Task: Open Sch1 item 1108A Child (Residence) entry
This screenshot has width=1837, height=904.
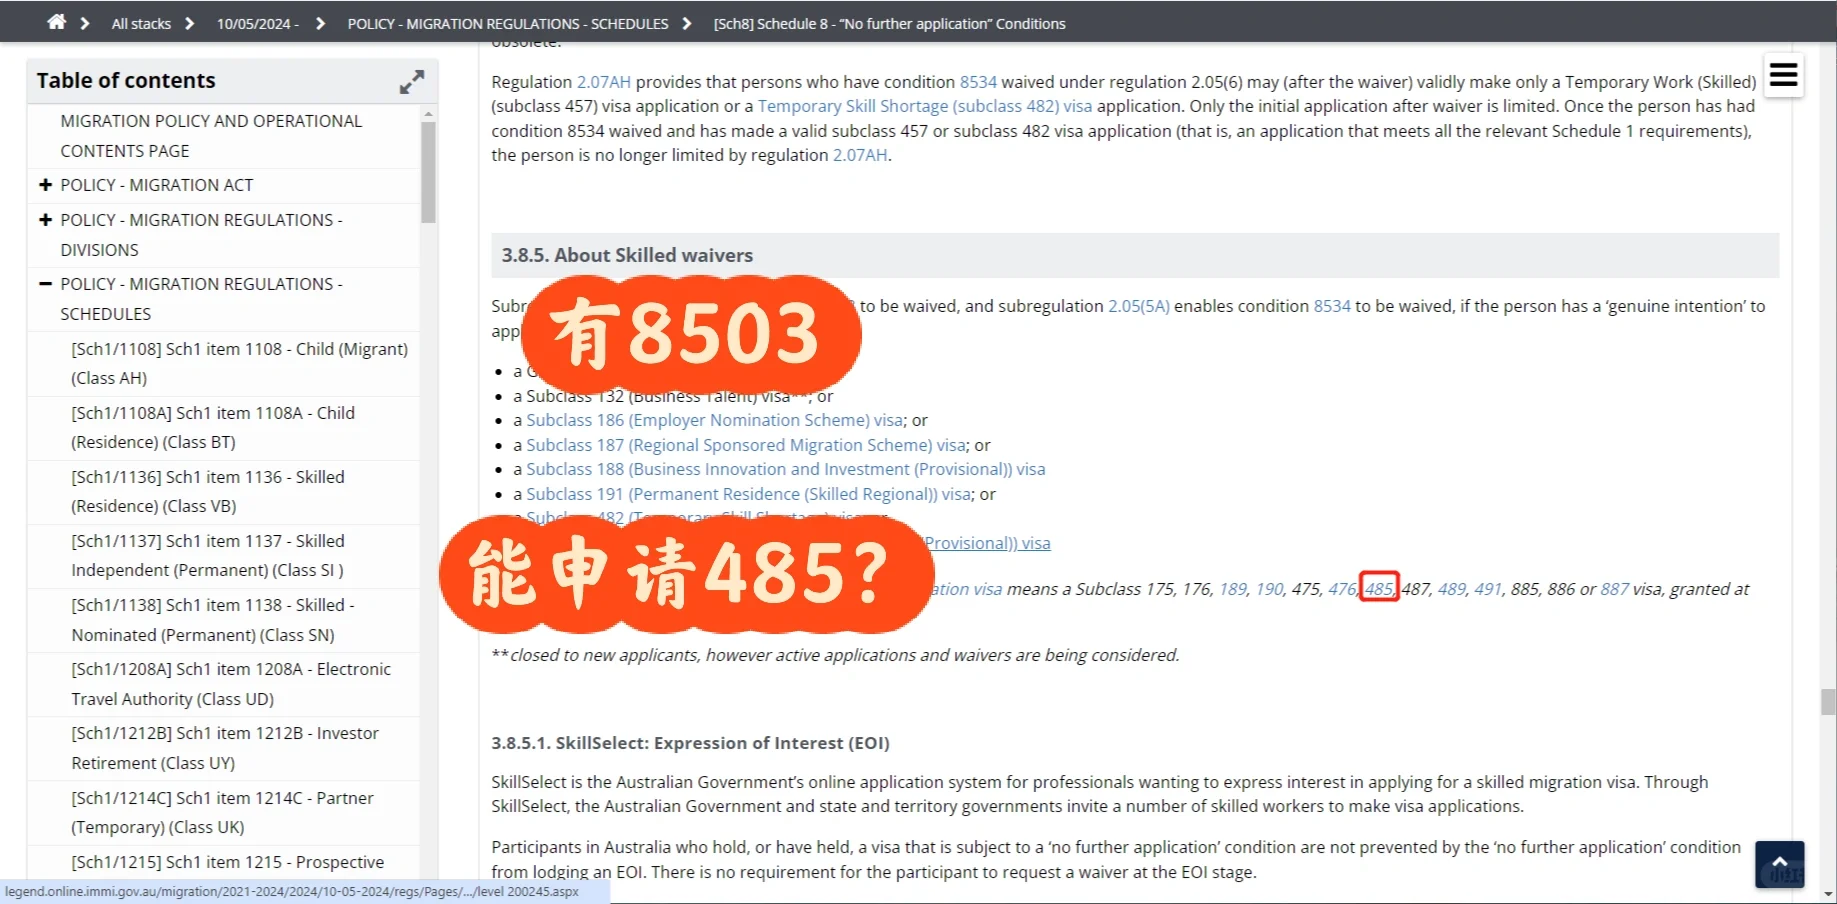Action: (213, 427)
